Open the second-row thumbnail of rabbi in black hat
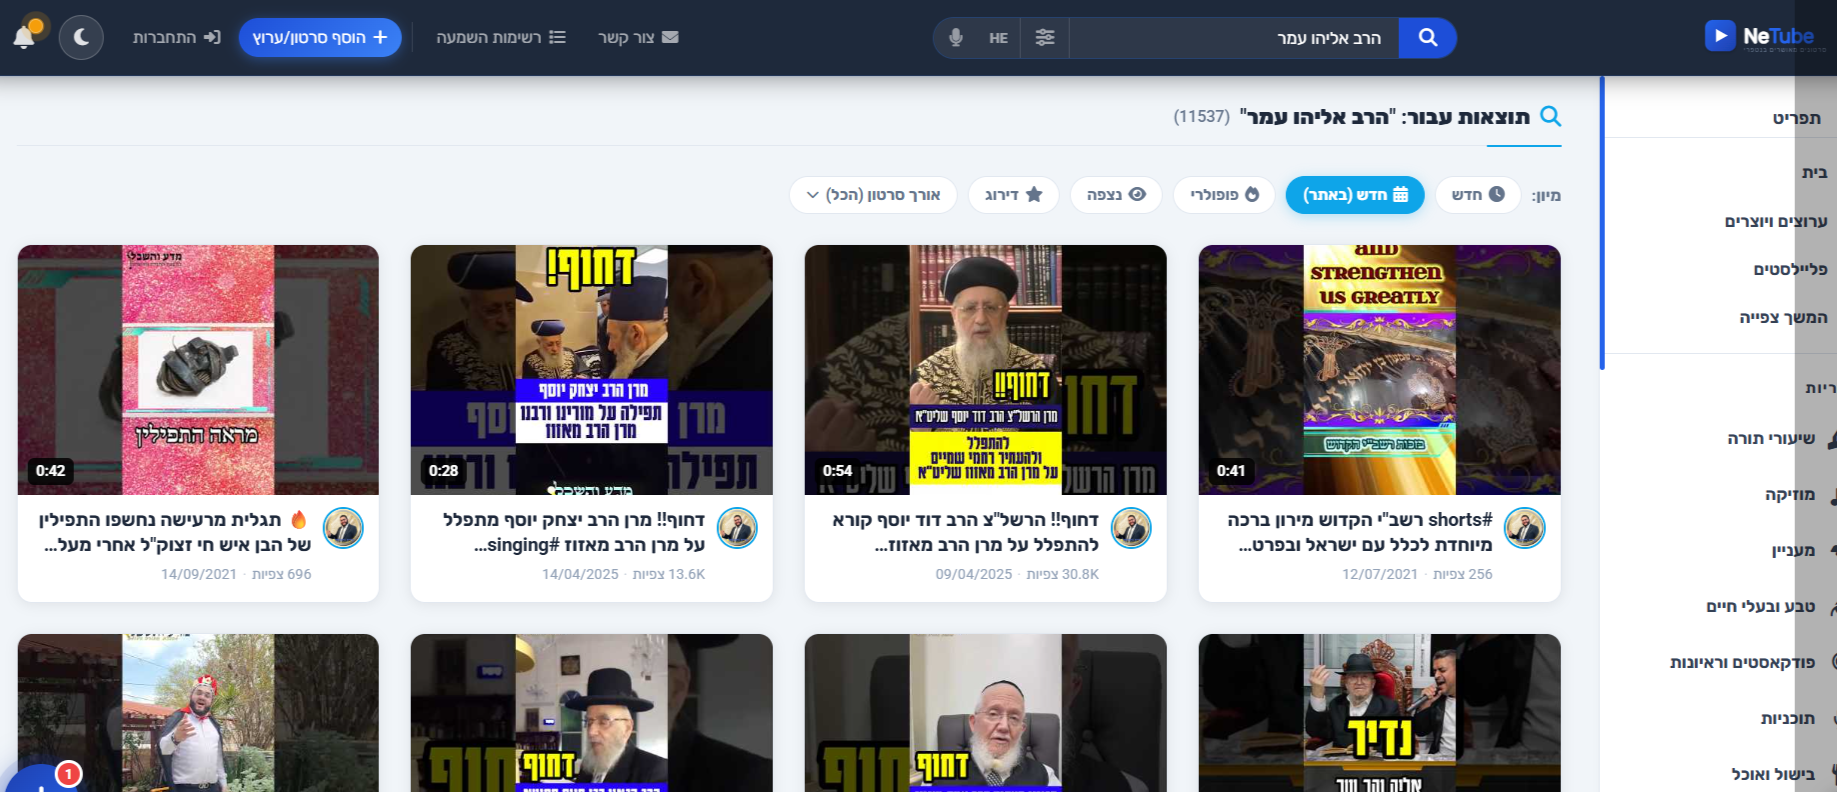The width and height of the screenshot is (1837, 792). pyautogui.click(x=591, y=713)
